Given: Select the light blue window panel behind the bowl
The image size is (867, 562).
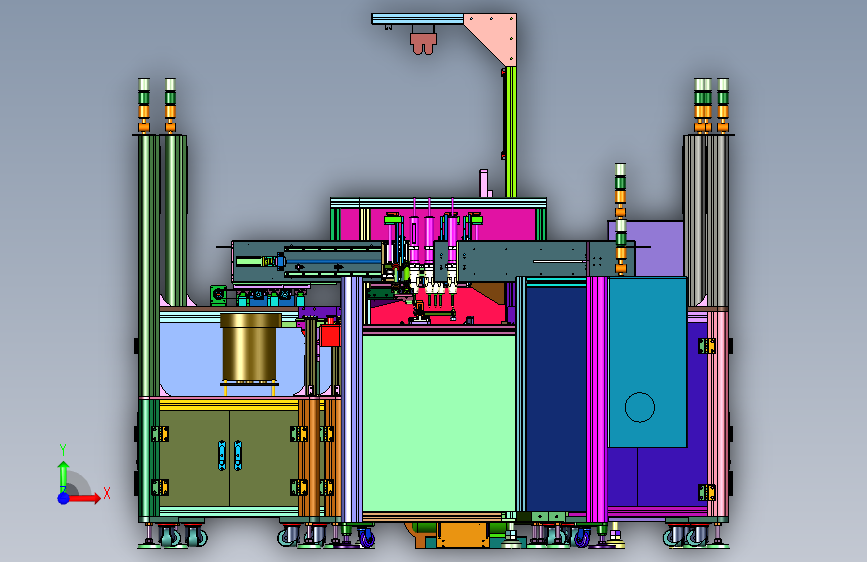Looking at the screenshot, I should coord(191,358).
